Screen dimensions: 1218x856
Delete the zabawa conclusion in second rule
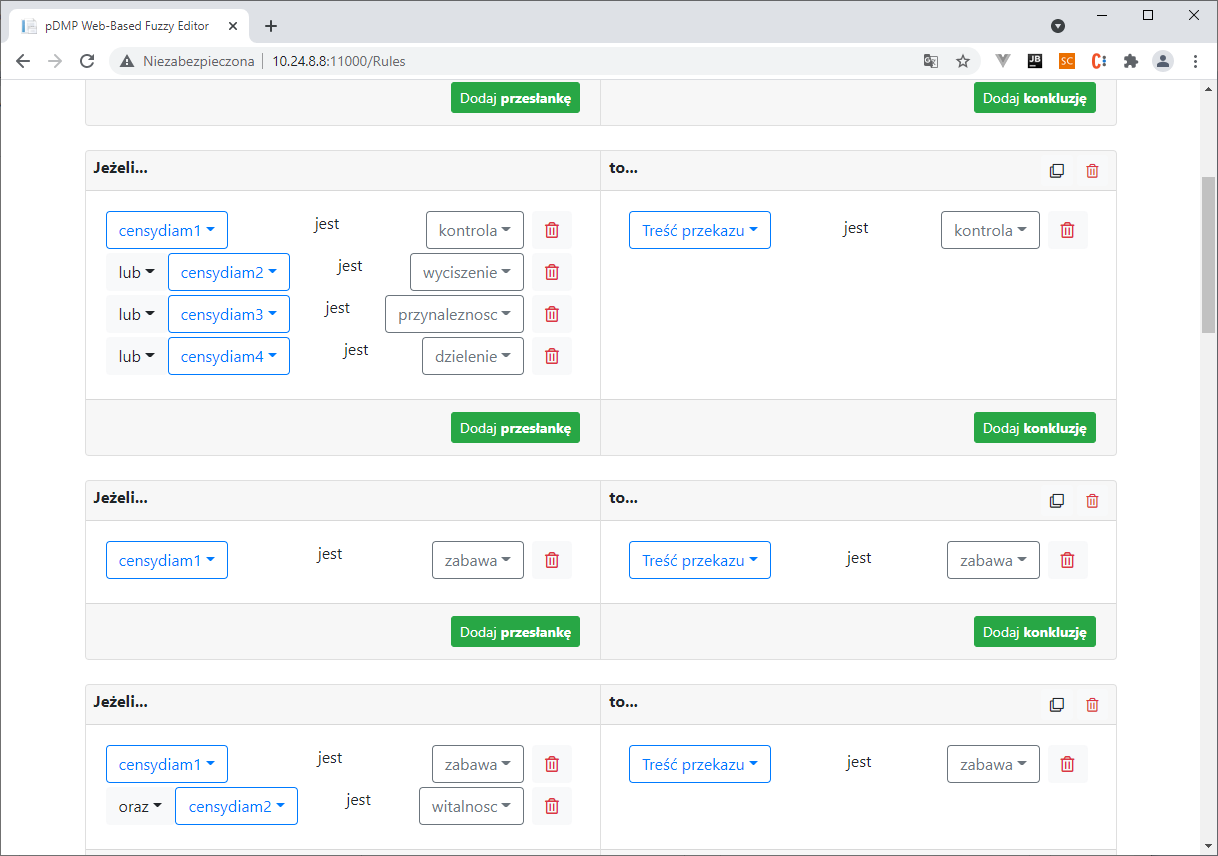[x=1067, y=560]
